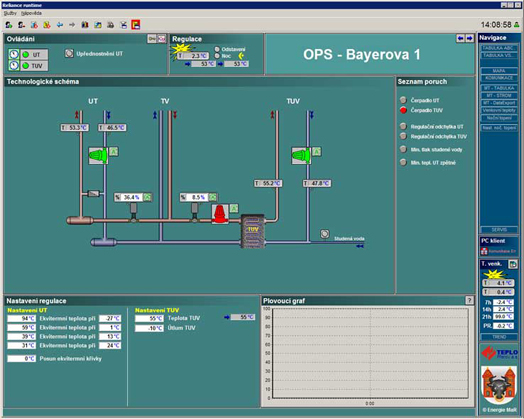Click the green TUV pump icon
This screenshot has width=524, height=419.
[301, 155]
